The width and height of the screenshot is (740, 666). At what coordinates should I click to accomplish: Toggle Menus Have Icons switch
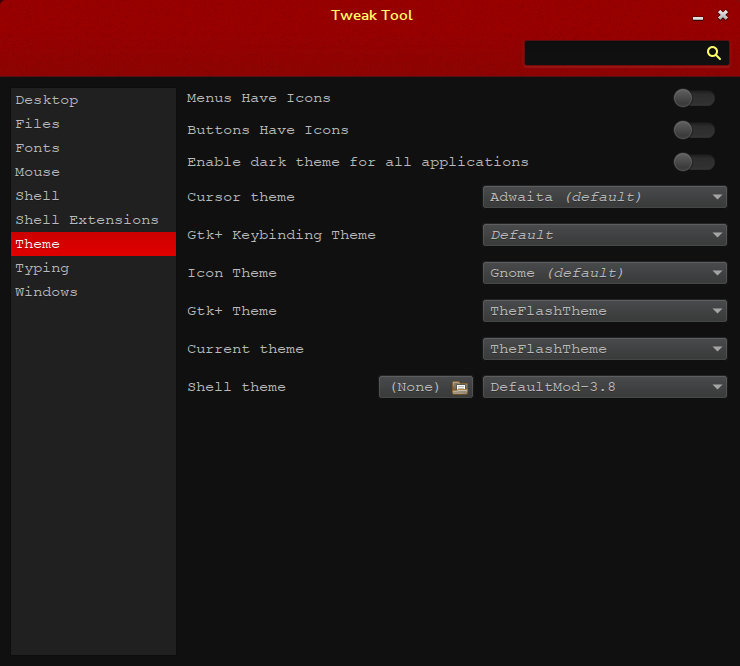[x=694, y=98]
